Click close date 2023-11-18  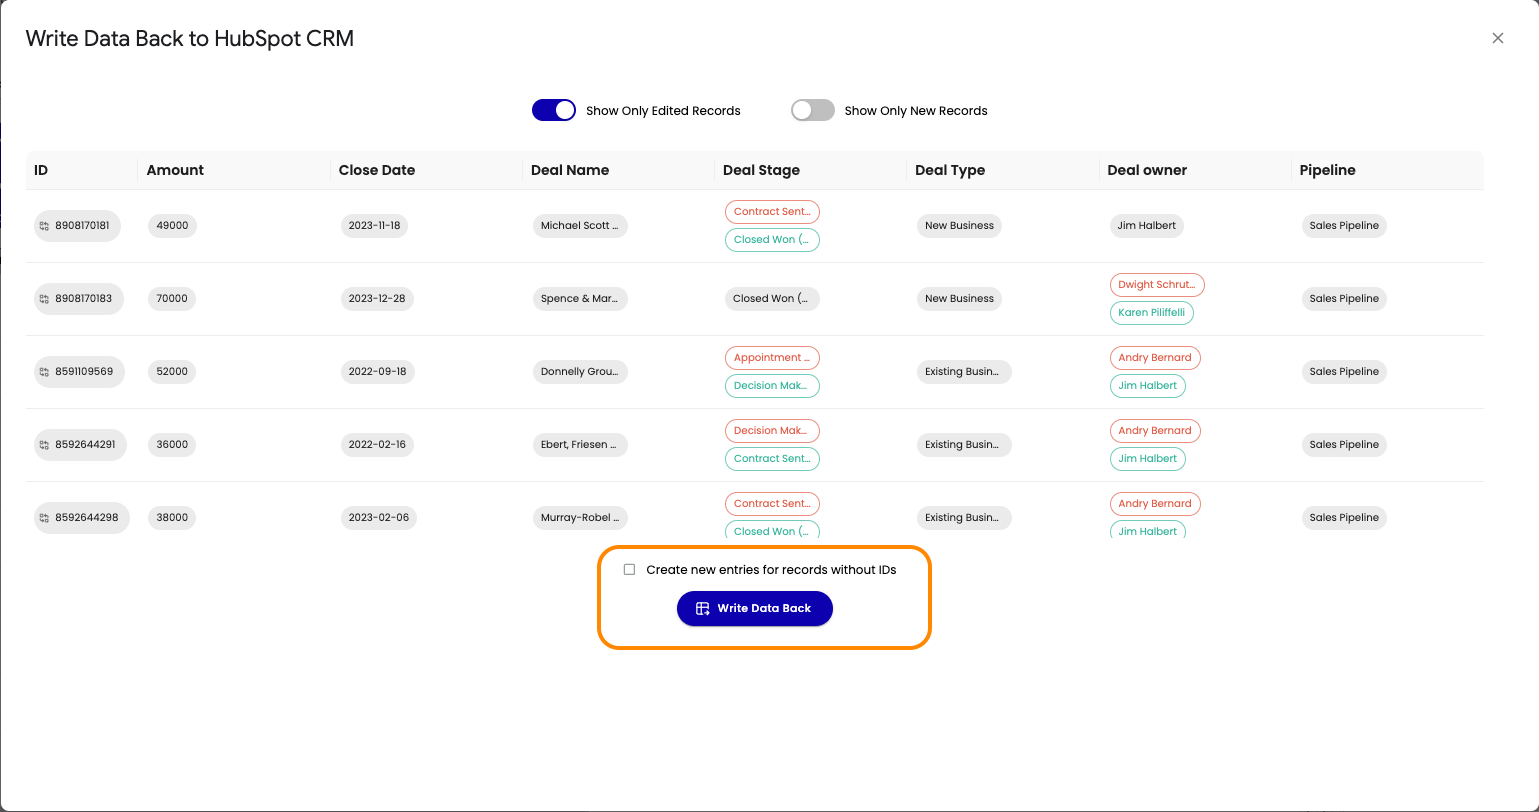(x=374, y=226)
